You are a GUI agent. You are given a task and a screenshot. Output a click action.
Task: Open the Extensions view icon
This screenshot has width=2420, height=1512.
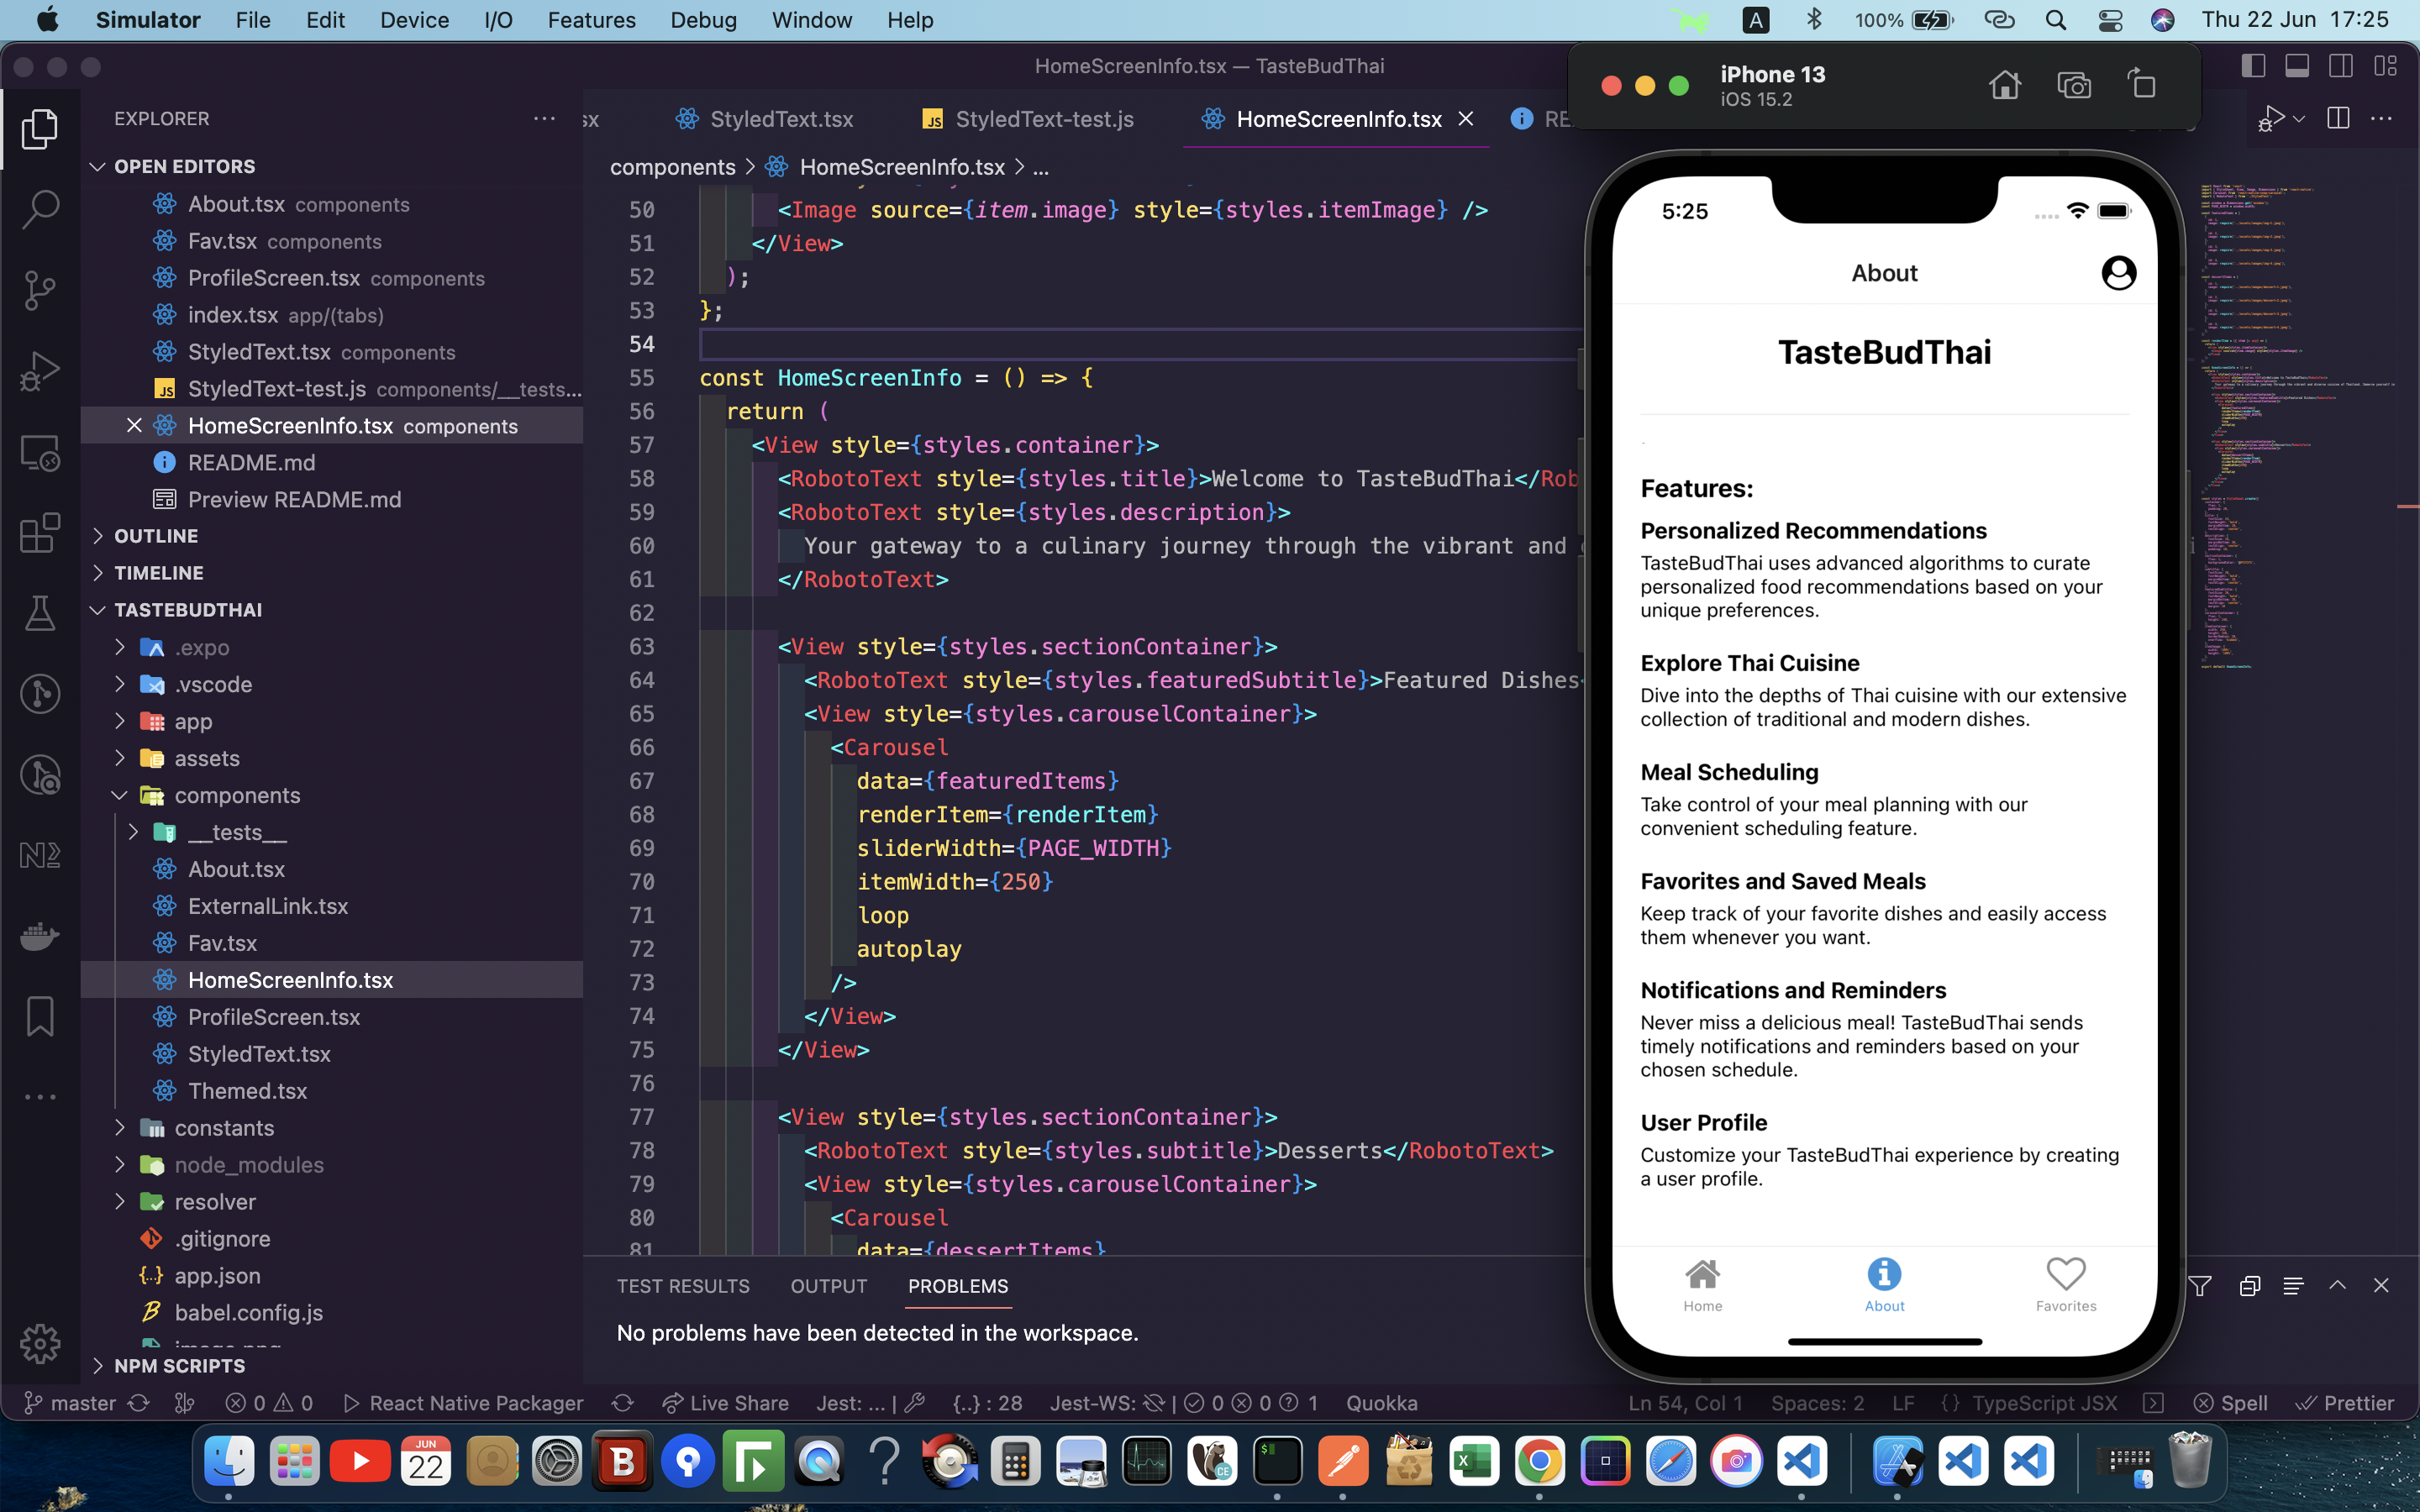(40, 533)
